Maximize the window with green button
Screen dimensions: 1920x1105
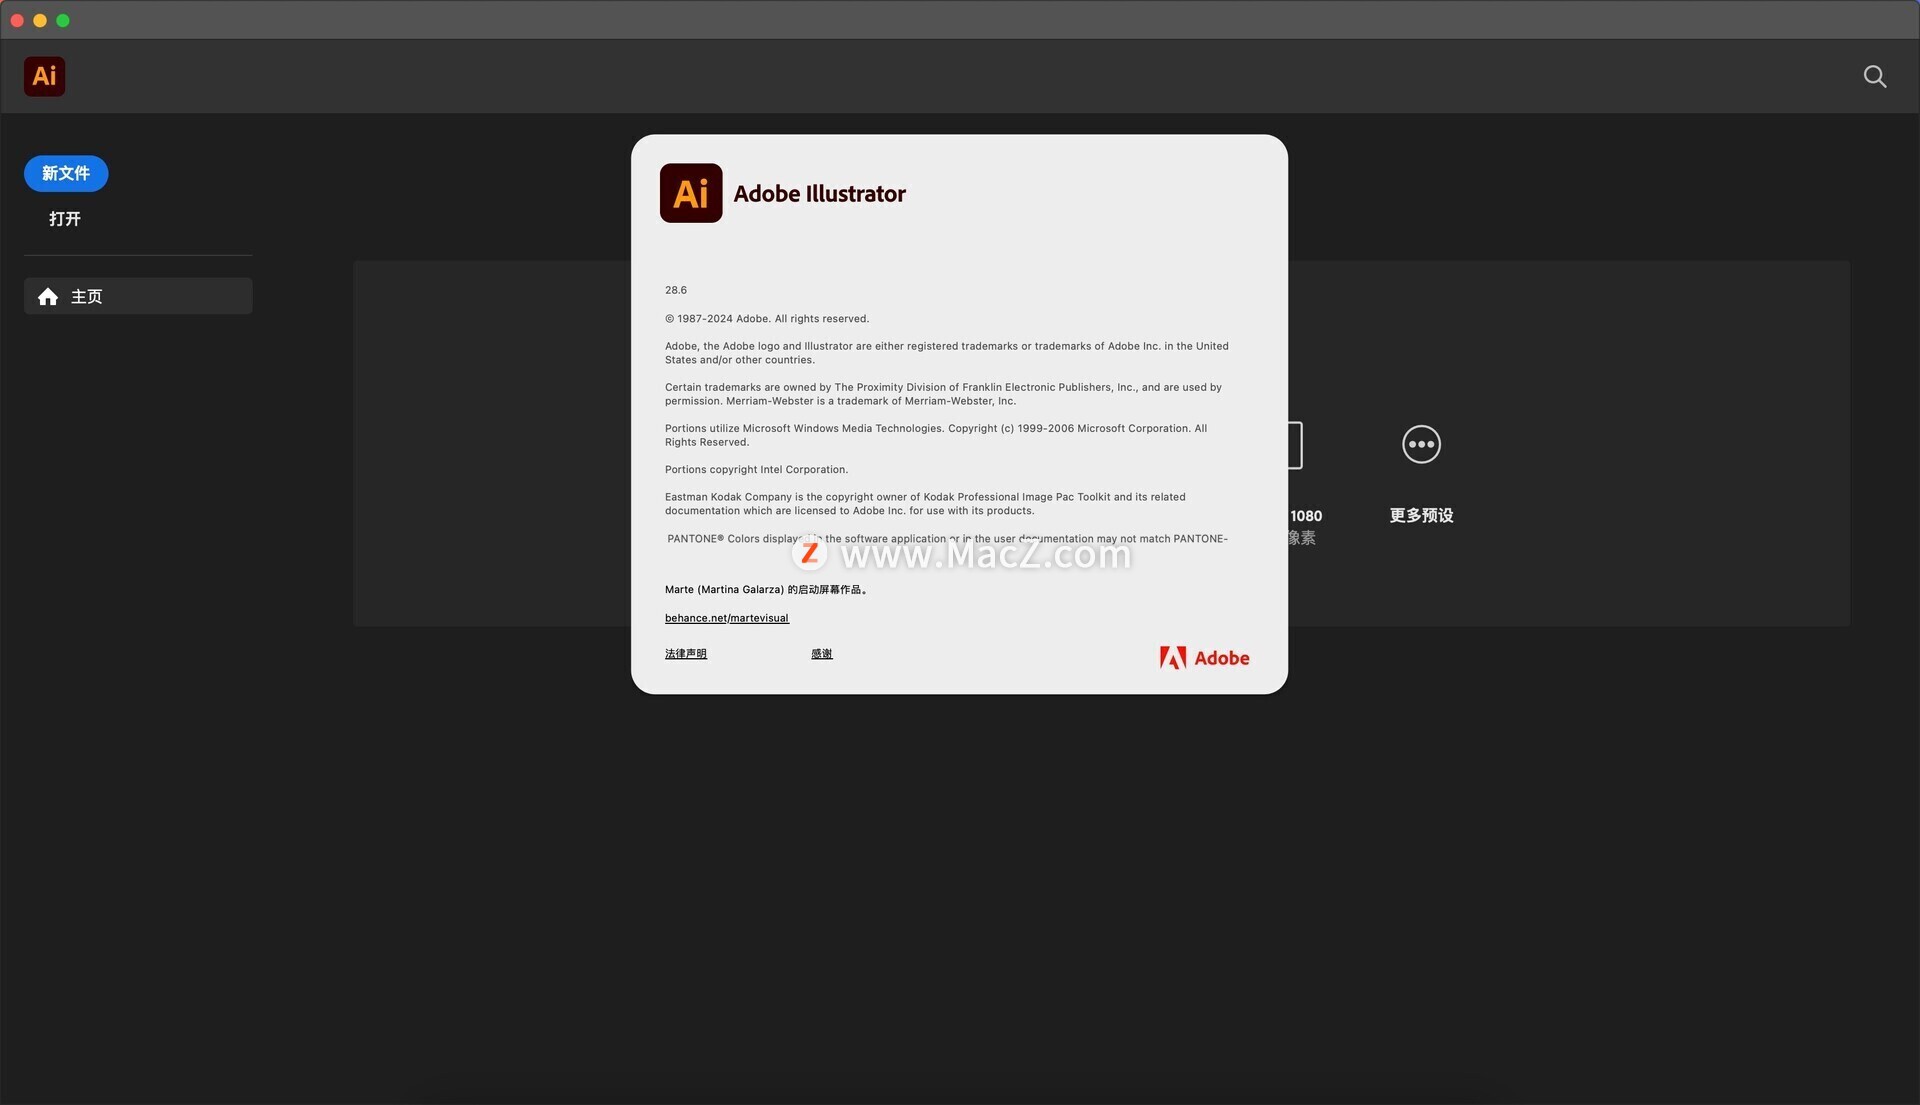click(x=63, y=20)
